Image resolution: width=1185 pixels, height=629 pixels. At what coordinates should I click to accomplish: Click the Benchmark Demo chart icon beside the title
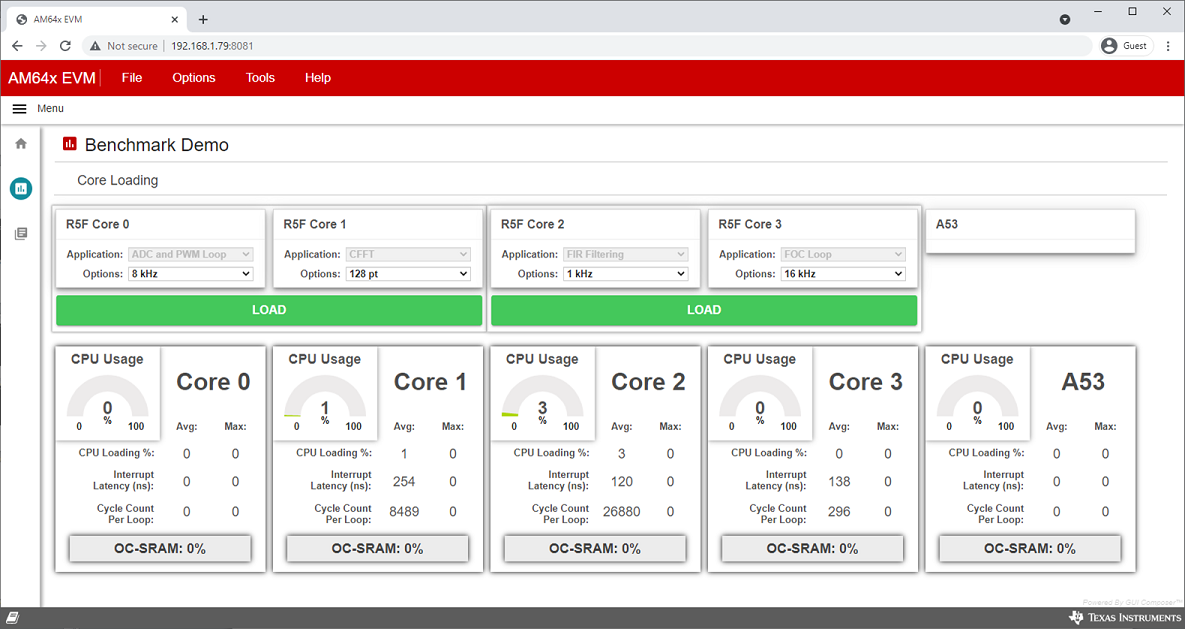pyautogui.click(x=69, y=144)
